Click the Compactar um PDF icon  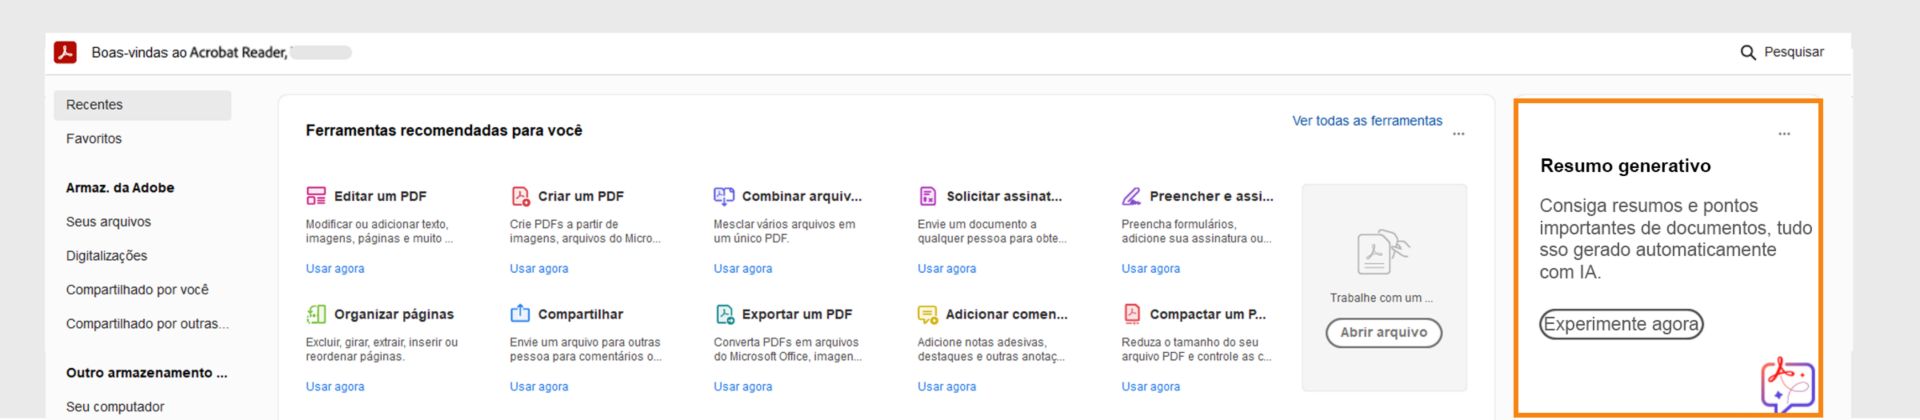point(1132,314)
